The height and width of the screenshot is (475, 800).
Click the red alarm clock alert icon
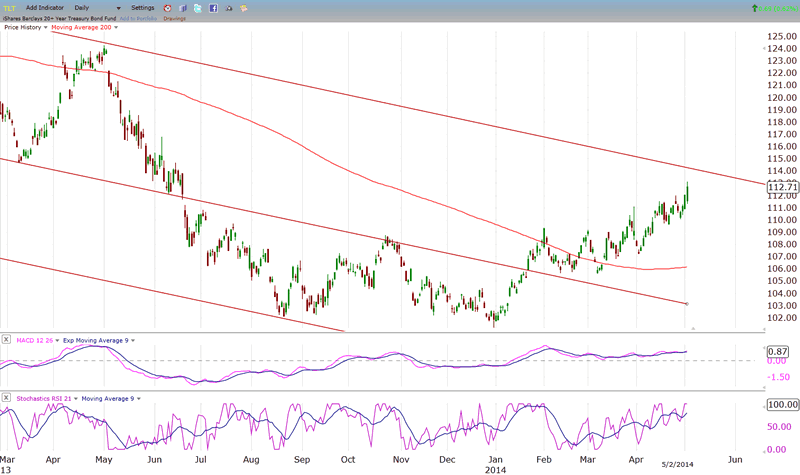coord(166,8)
